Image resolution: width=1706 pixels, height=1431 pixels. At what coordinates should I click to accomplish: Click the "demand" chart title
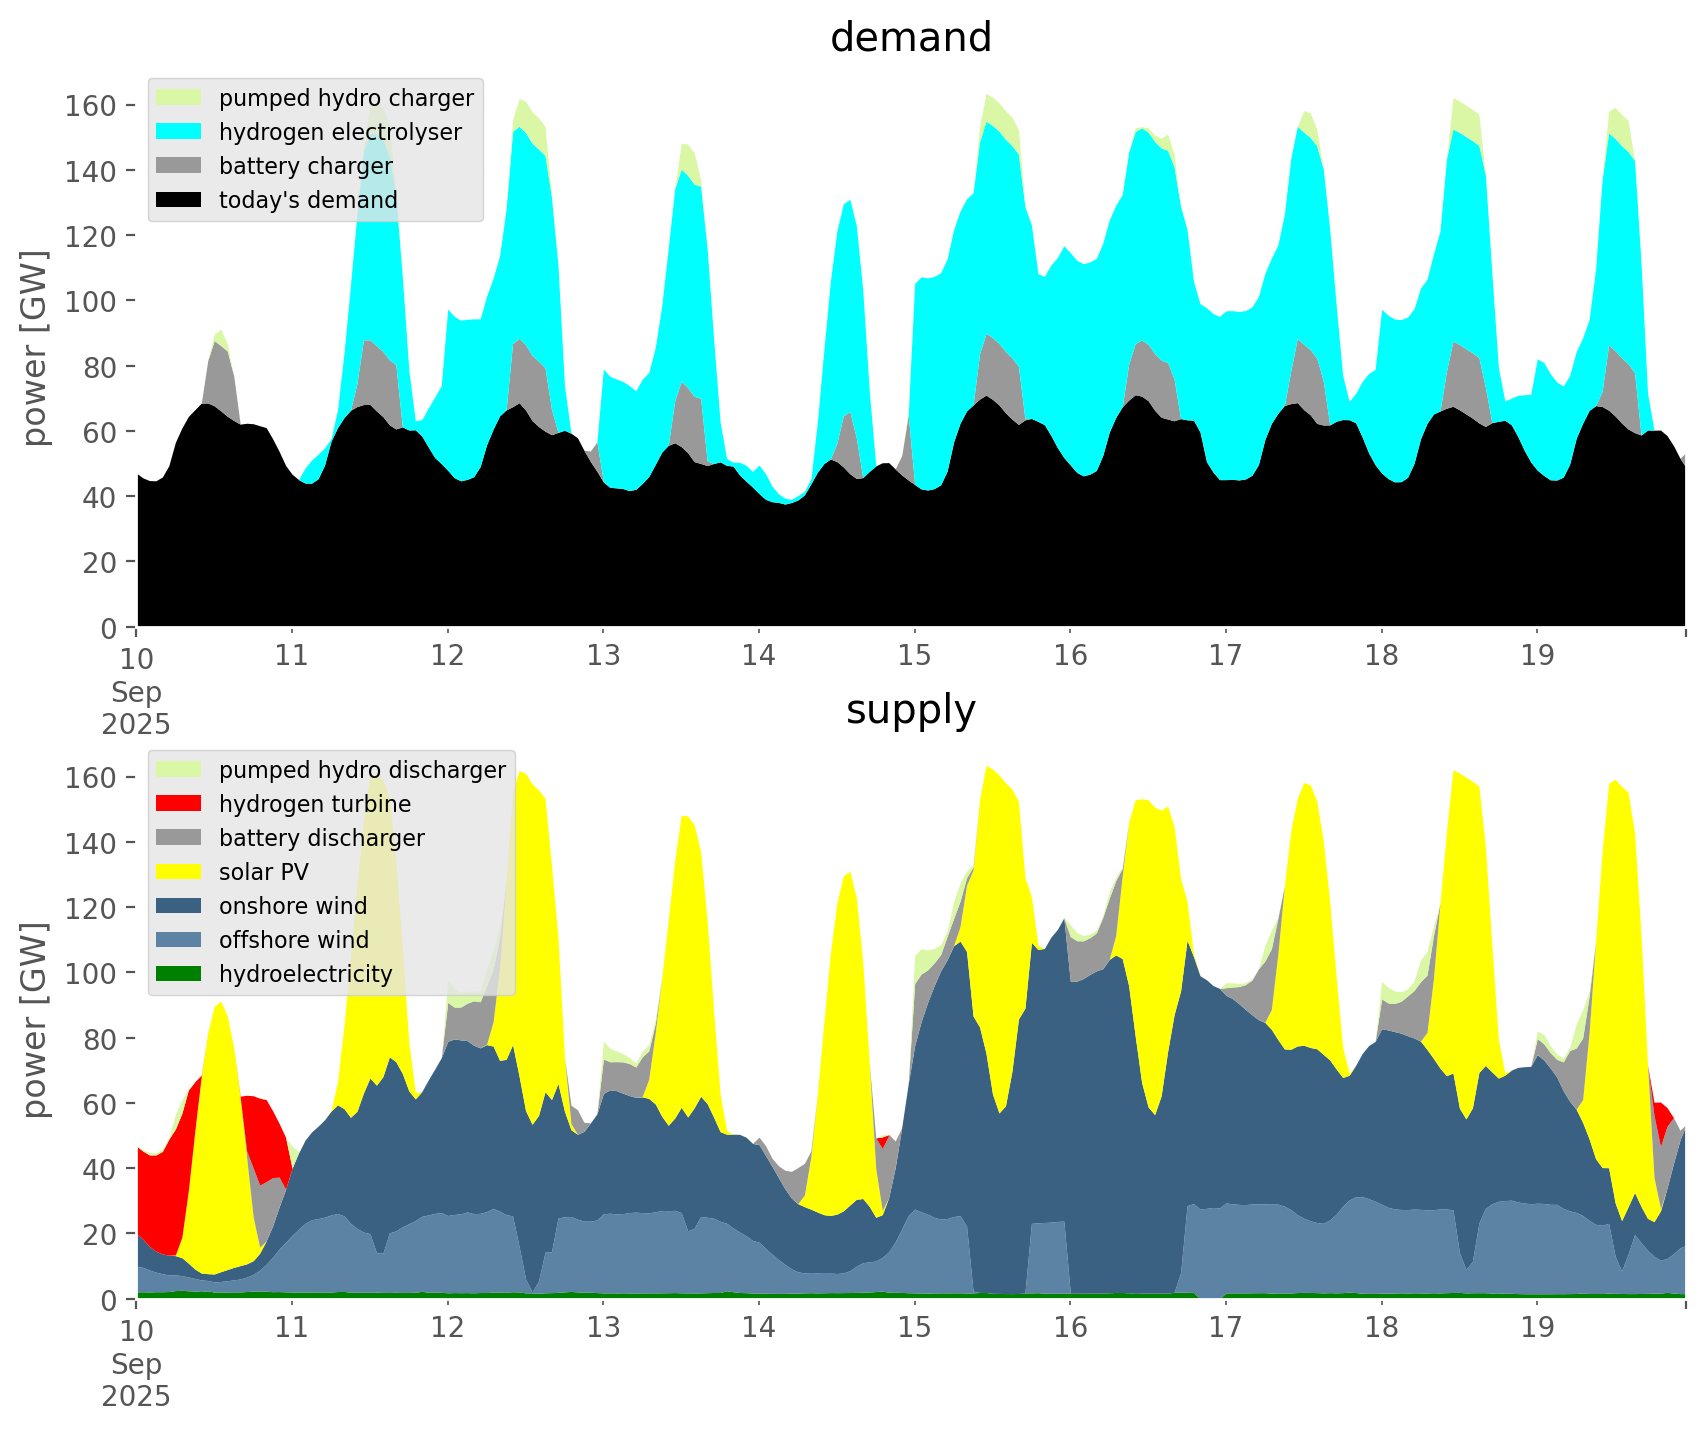910,38
